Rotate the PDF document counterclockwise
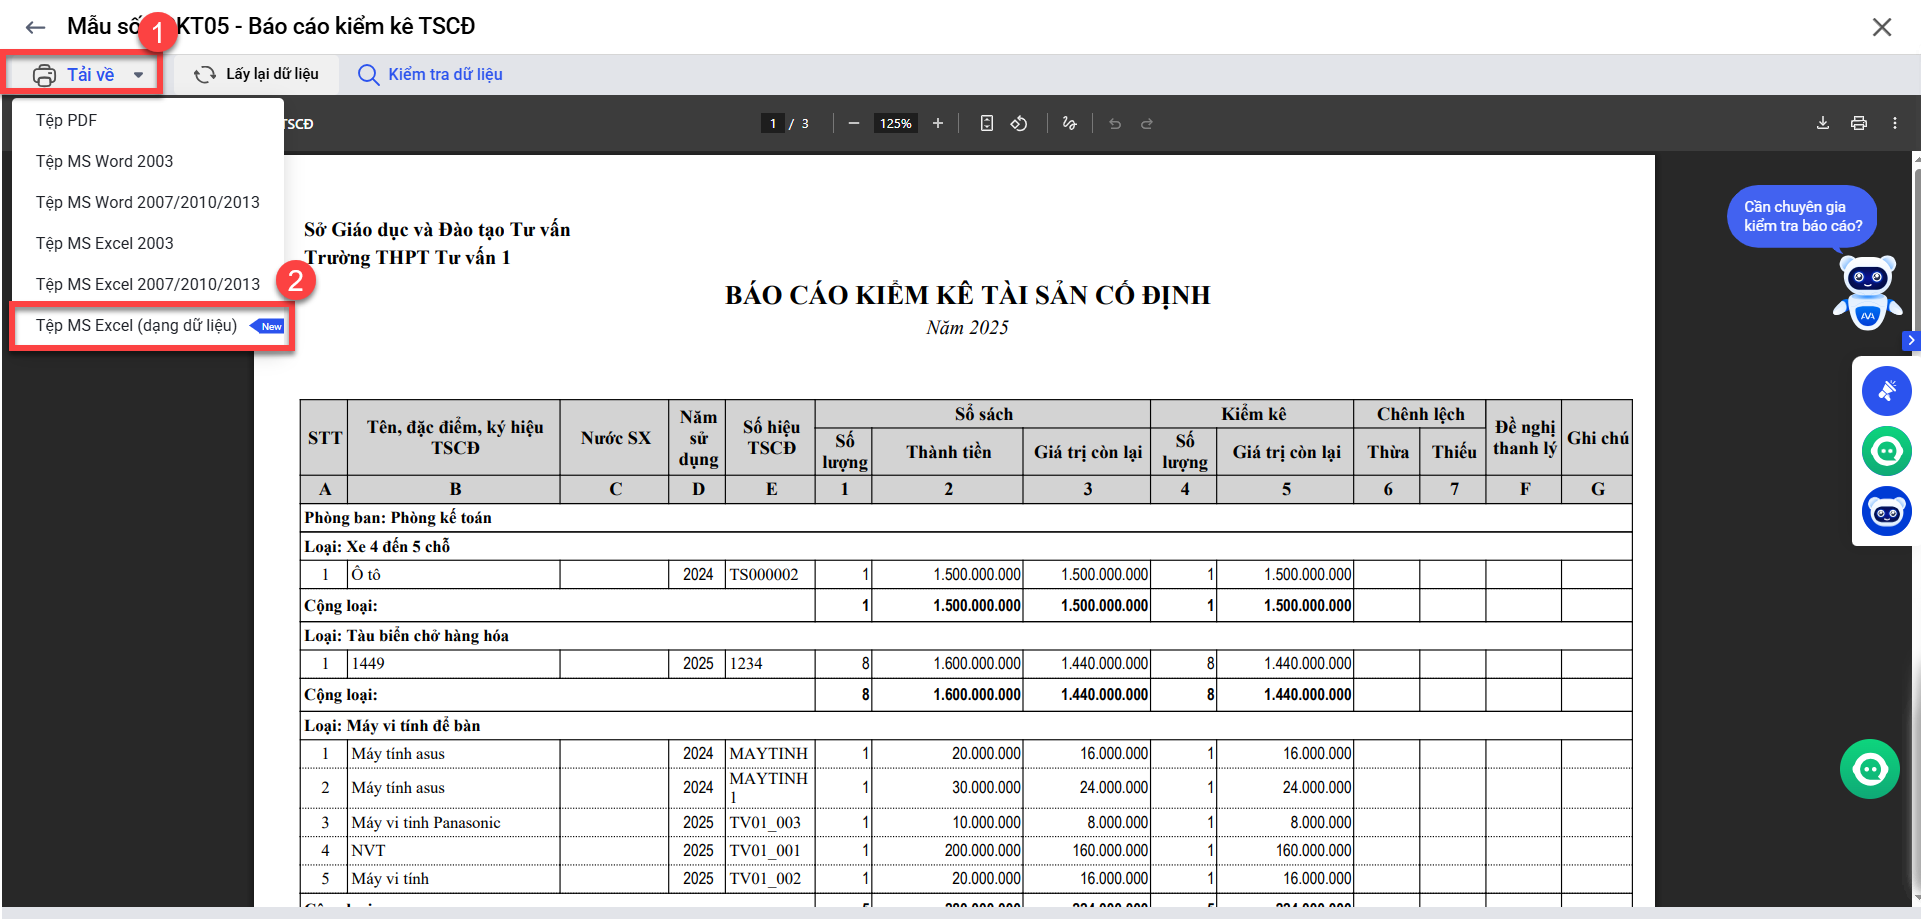The height and width of the screenshot is (919, 1921). tap(1019, 124)
